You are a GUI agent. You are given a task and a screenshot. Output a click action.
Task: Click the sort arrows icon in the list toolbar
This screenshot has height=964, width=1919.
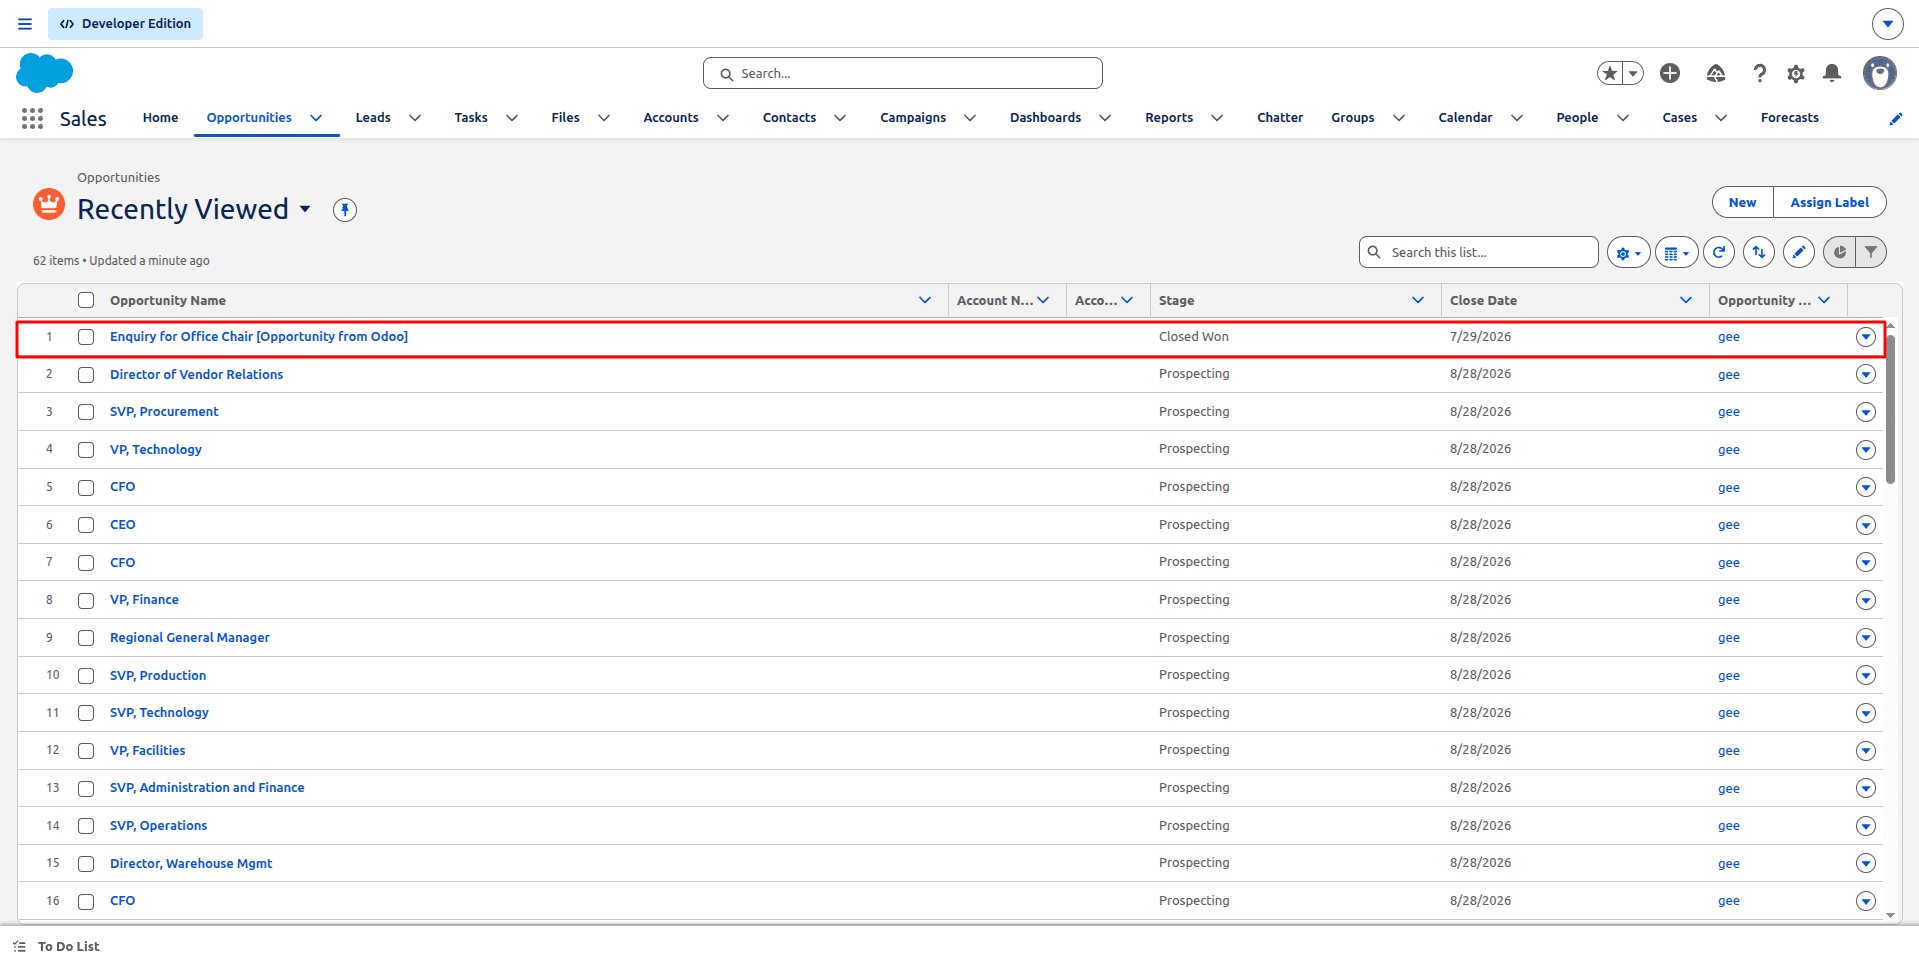[x=1759, y=253]
